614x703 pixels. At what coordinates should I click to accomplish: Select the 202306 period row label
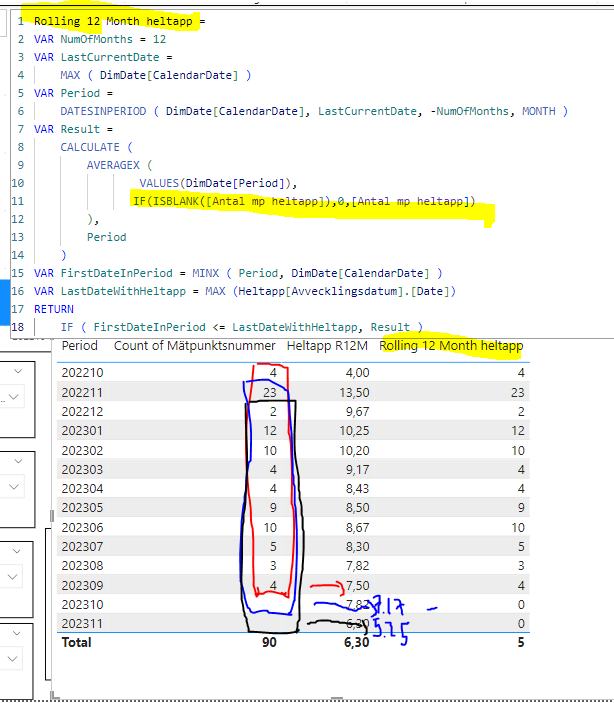click(82, 527)
